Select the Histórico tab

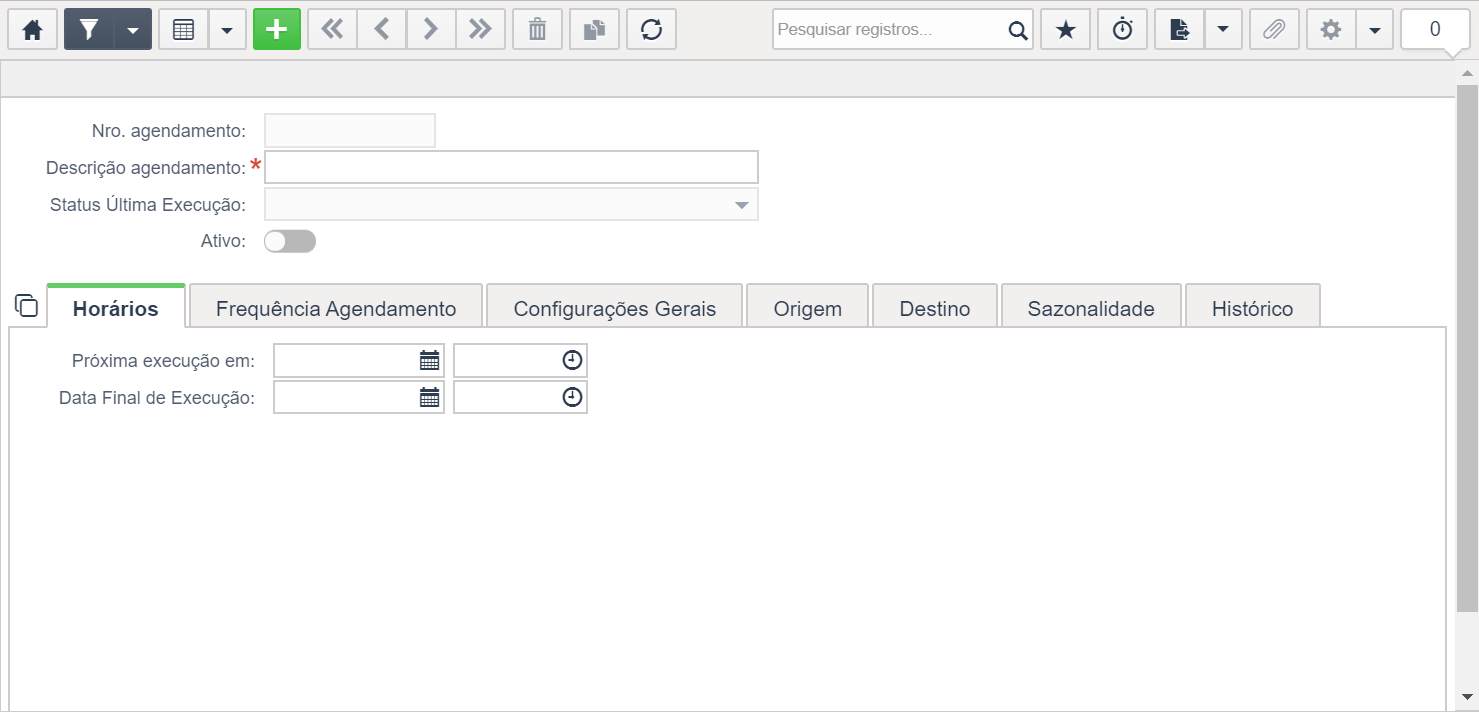tap(1252, 308)
